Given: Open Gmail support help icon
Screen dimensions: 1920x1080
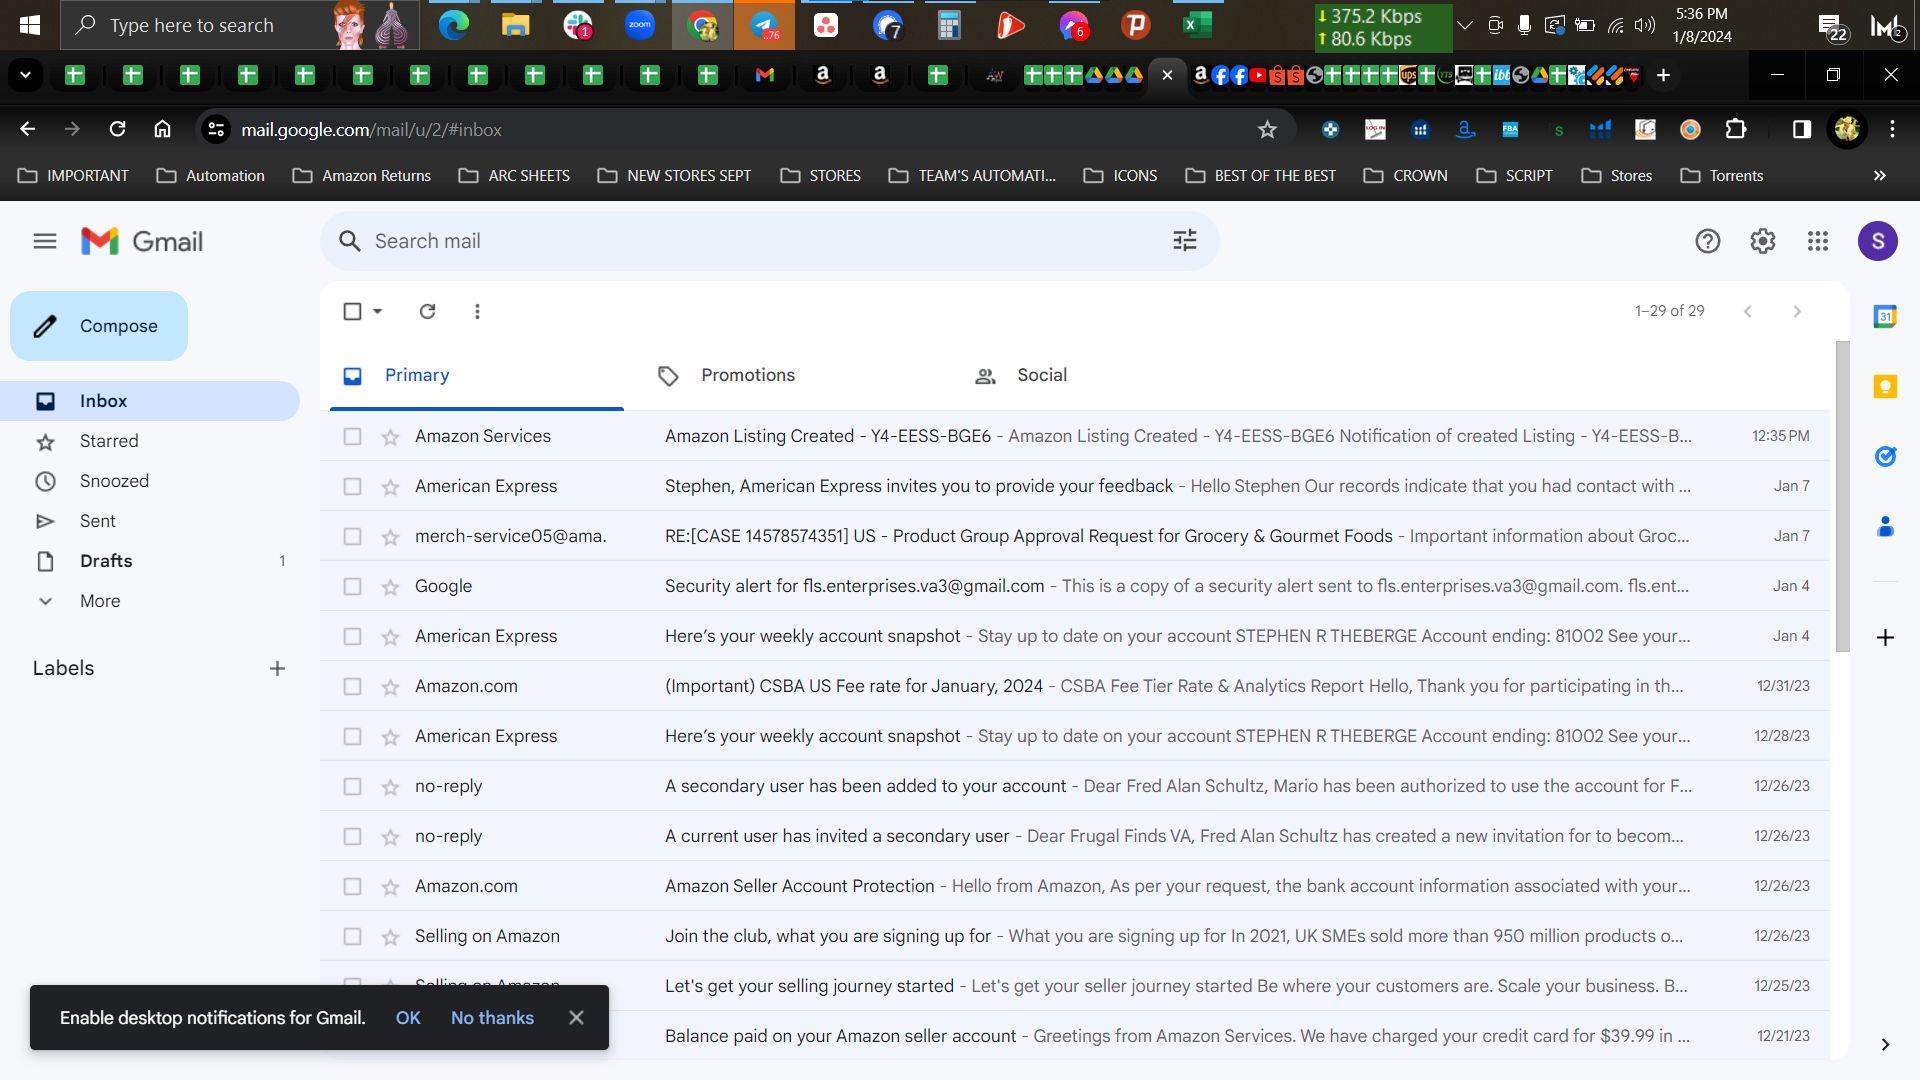Looking at the screenshot, I should [1708, 241].
